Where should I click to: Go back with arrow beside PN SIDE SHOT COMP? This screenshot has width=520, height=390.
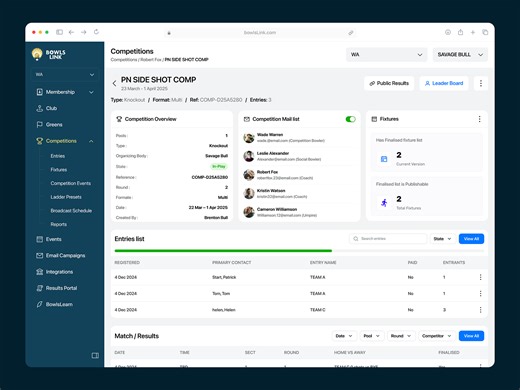click(114, 83)
